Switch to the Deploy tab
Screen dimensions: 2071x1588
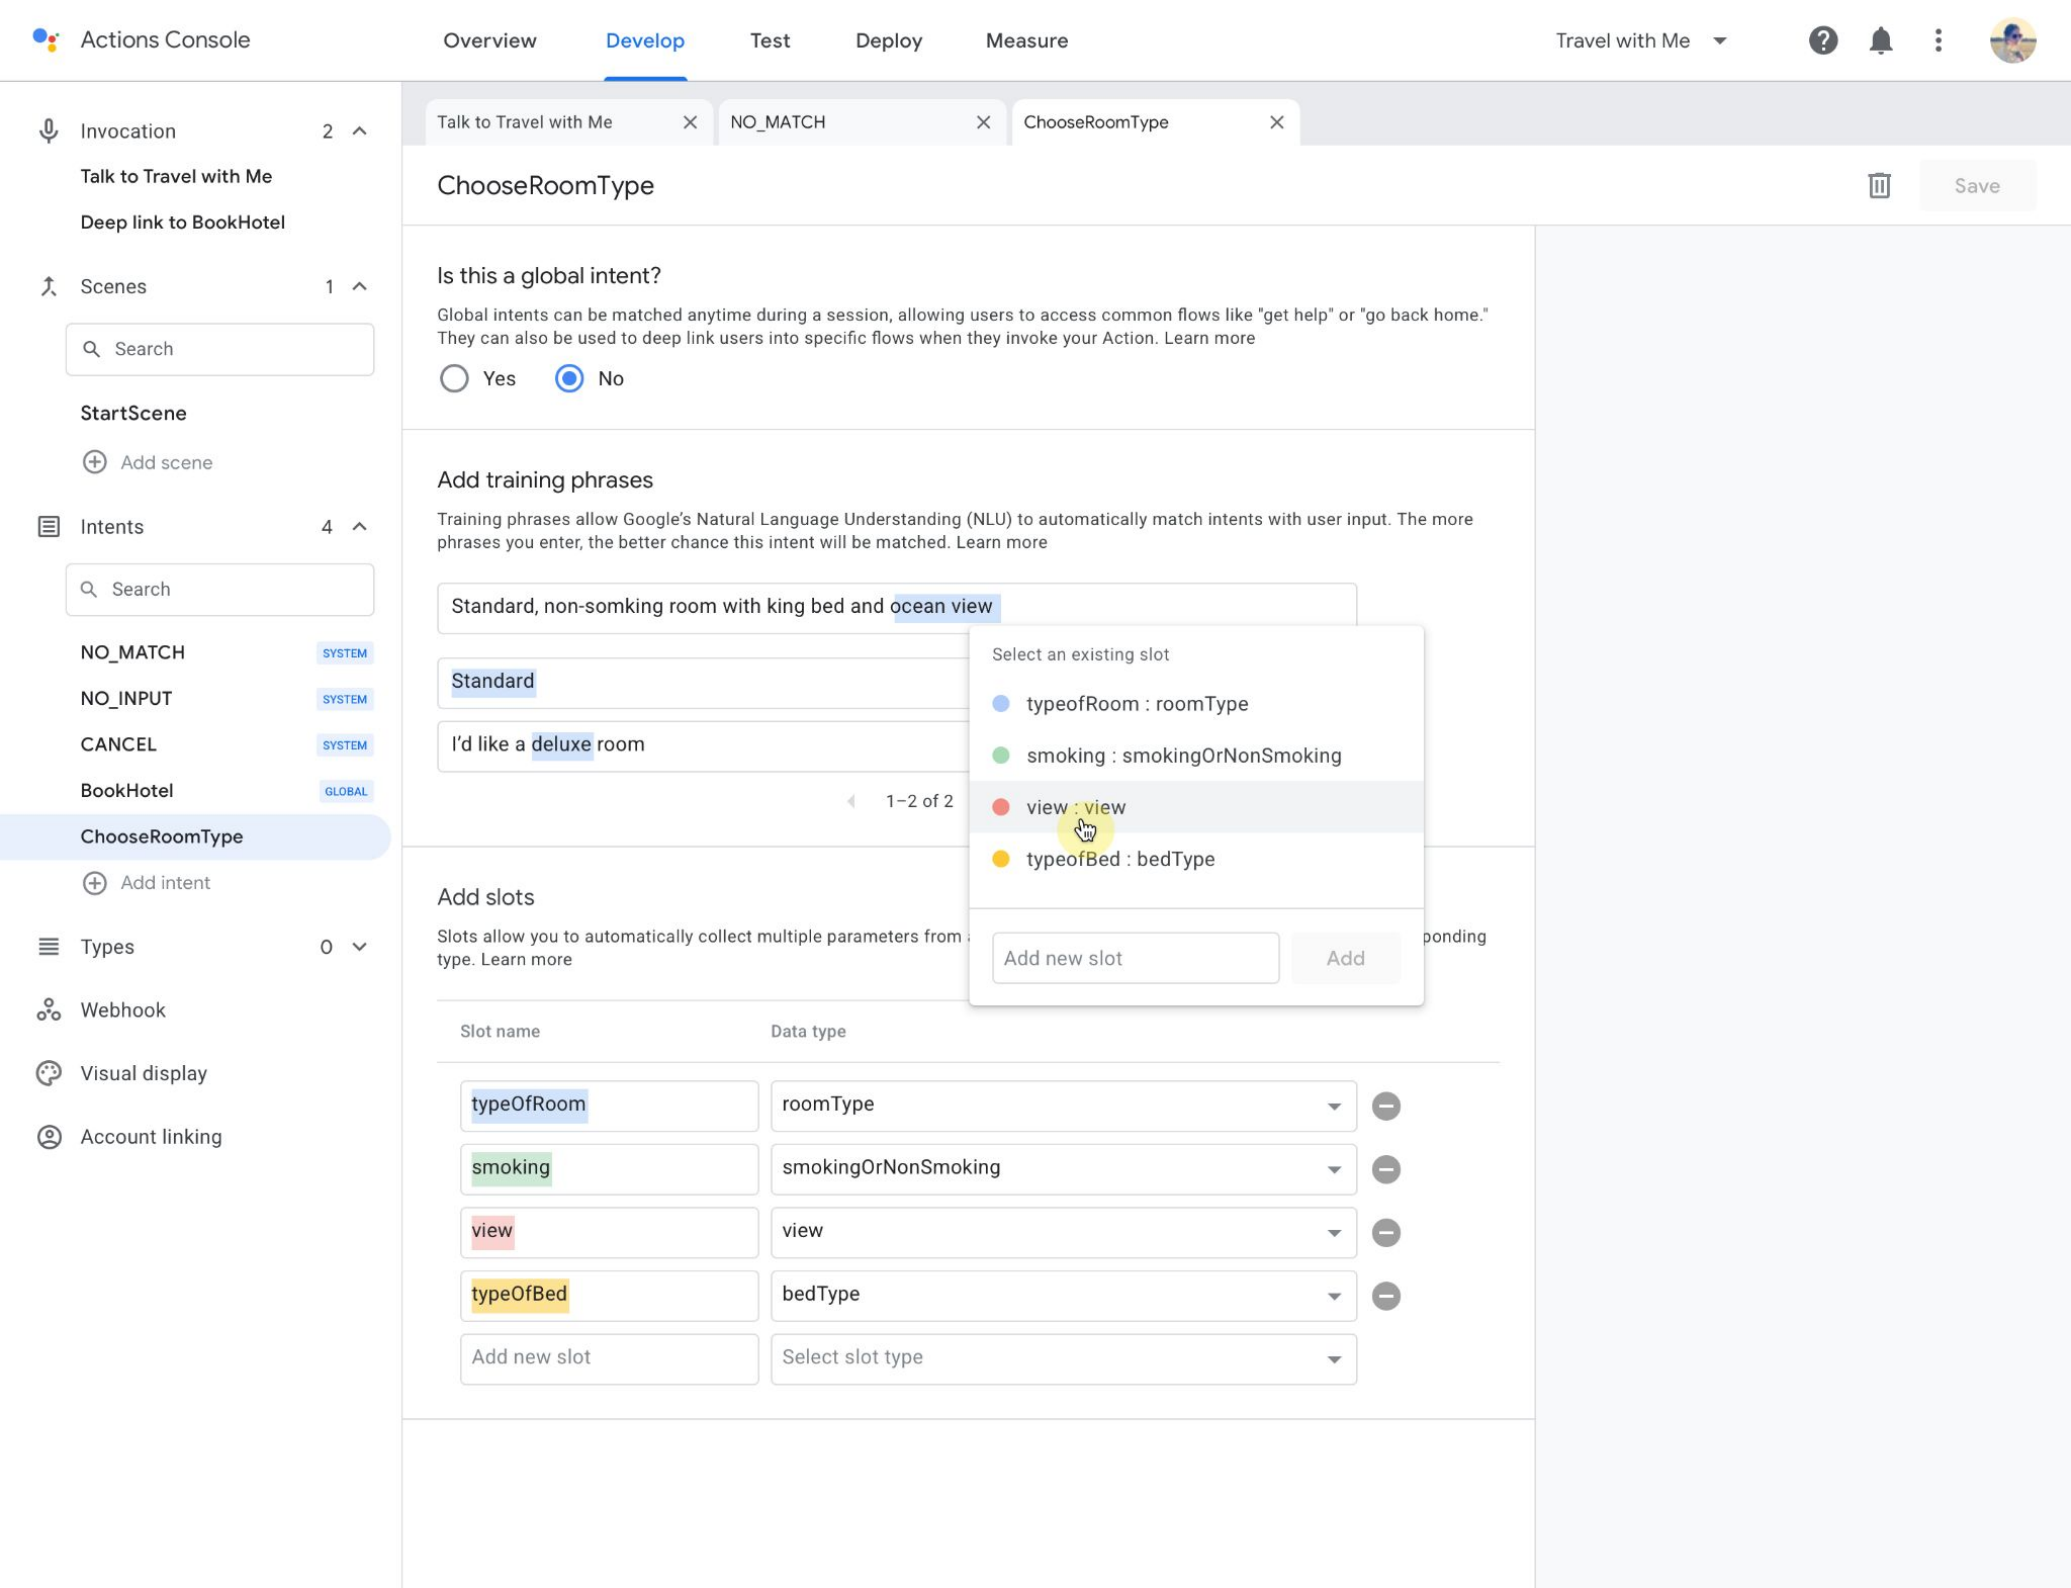tap(888, 41)
